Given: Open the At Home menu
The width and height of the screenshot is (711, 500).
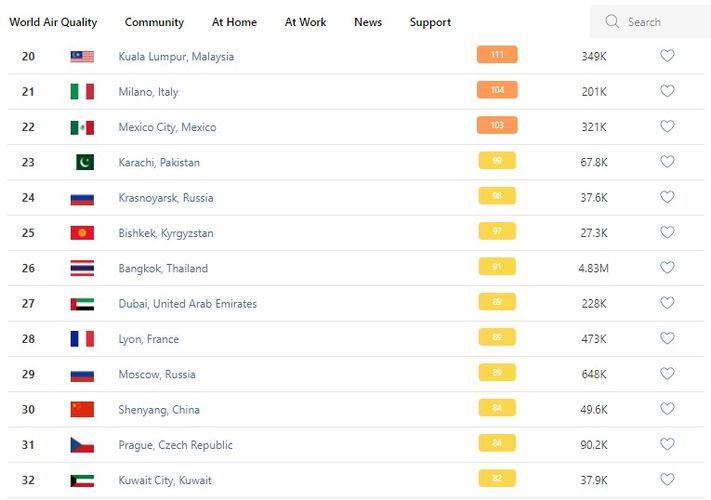Looking at the screenshot, I should 234,22.
